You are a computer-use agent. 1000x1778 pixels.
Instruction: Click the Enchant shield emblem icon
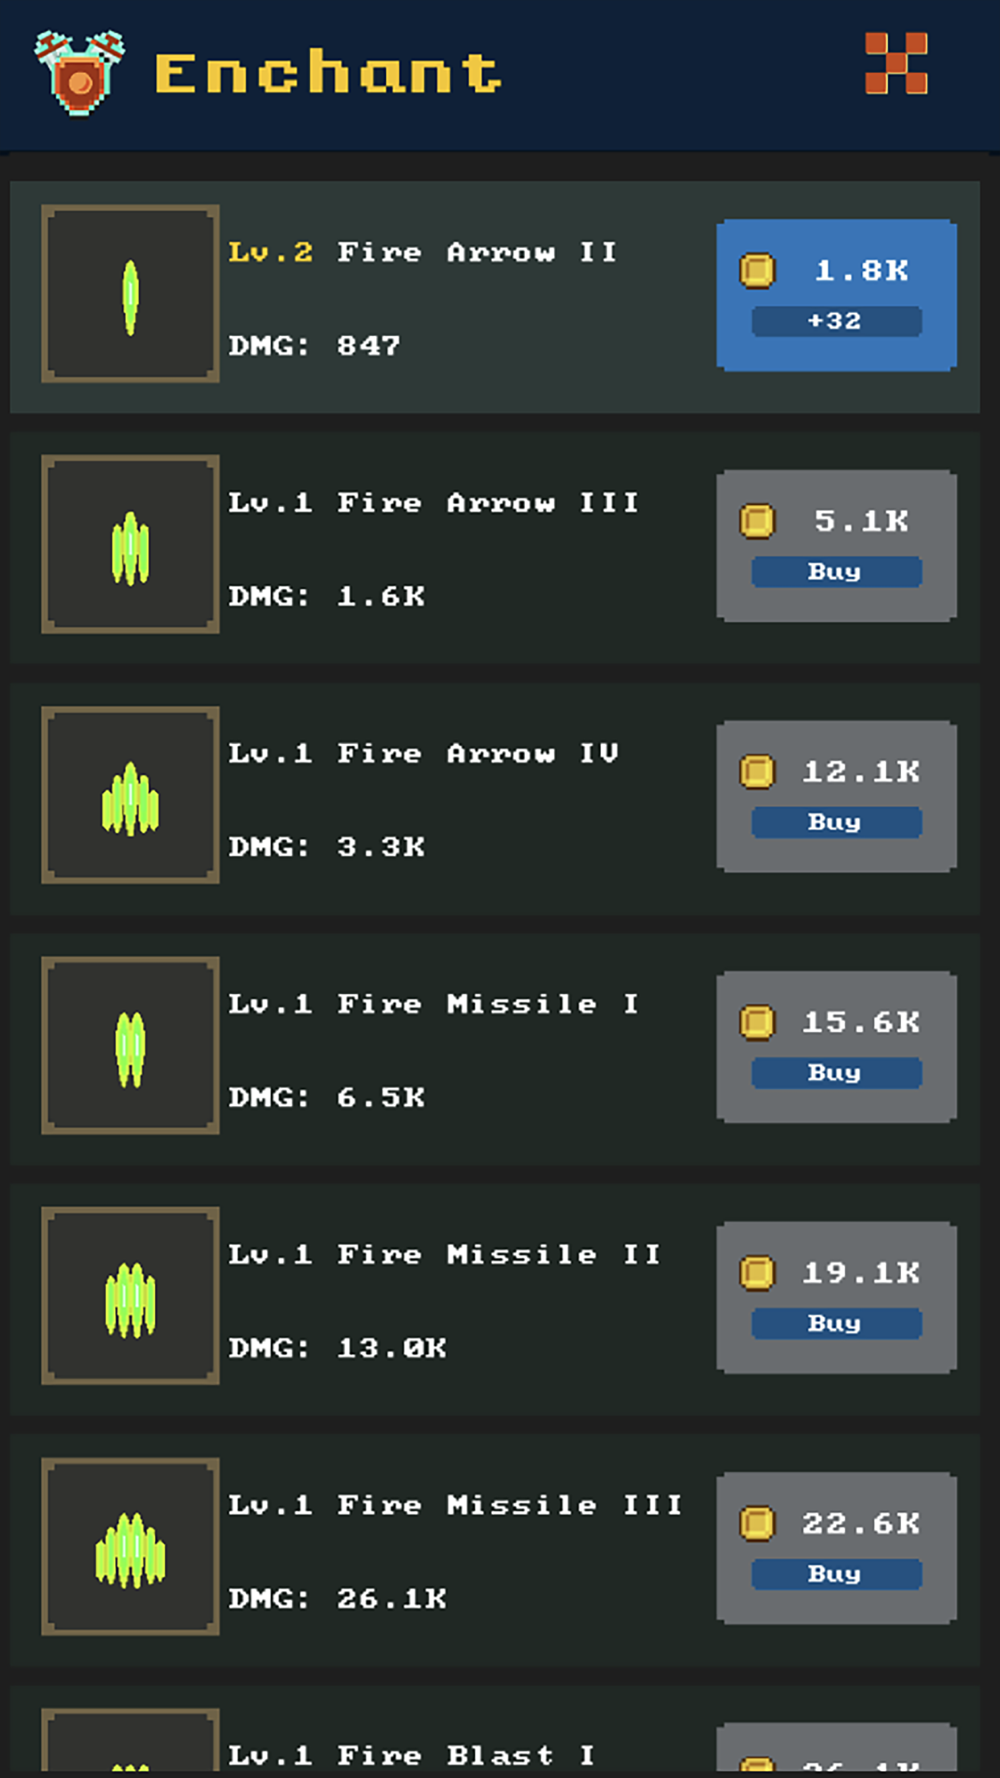[80, 72]
